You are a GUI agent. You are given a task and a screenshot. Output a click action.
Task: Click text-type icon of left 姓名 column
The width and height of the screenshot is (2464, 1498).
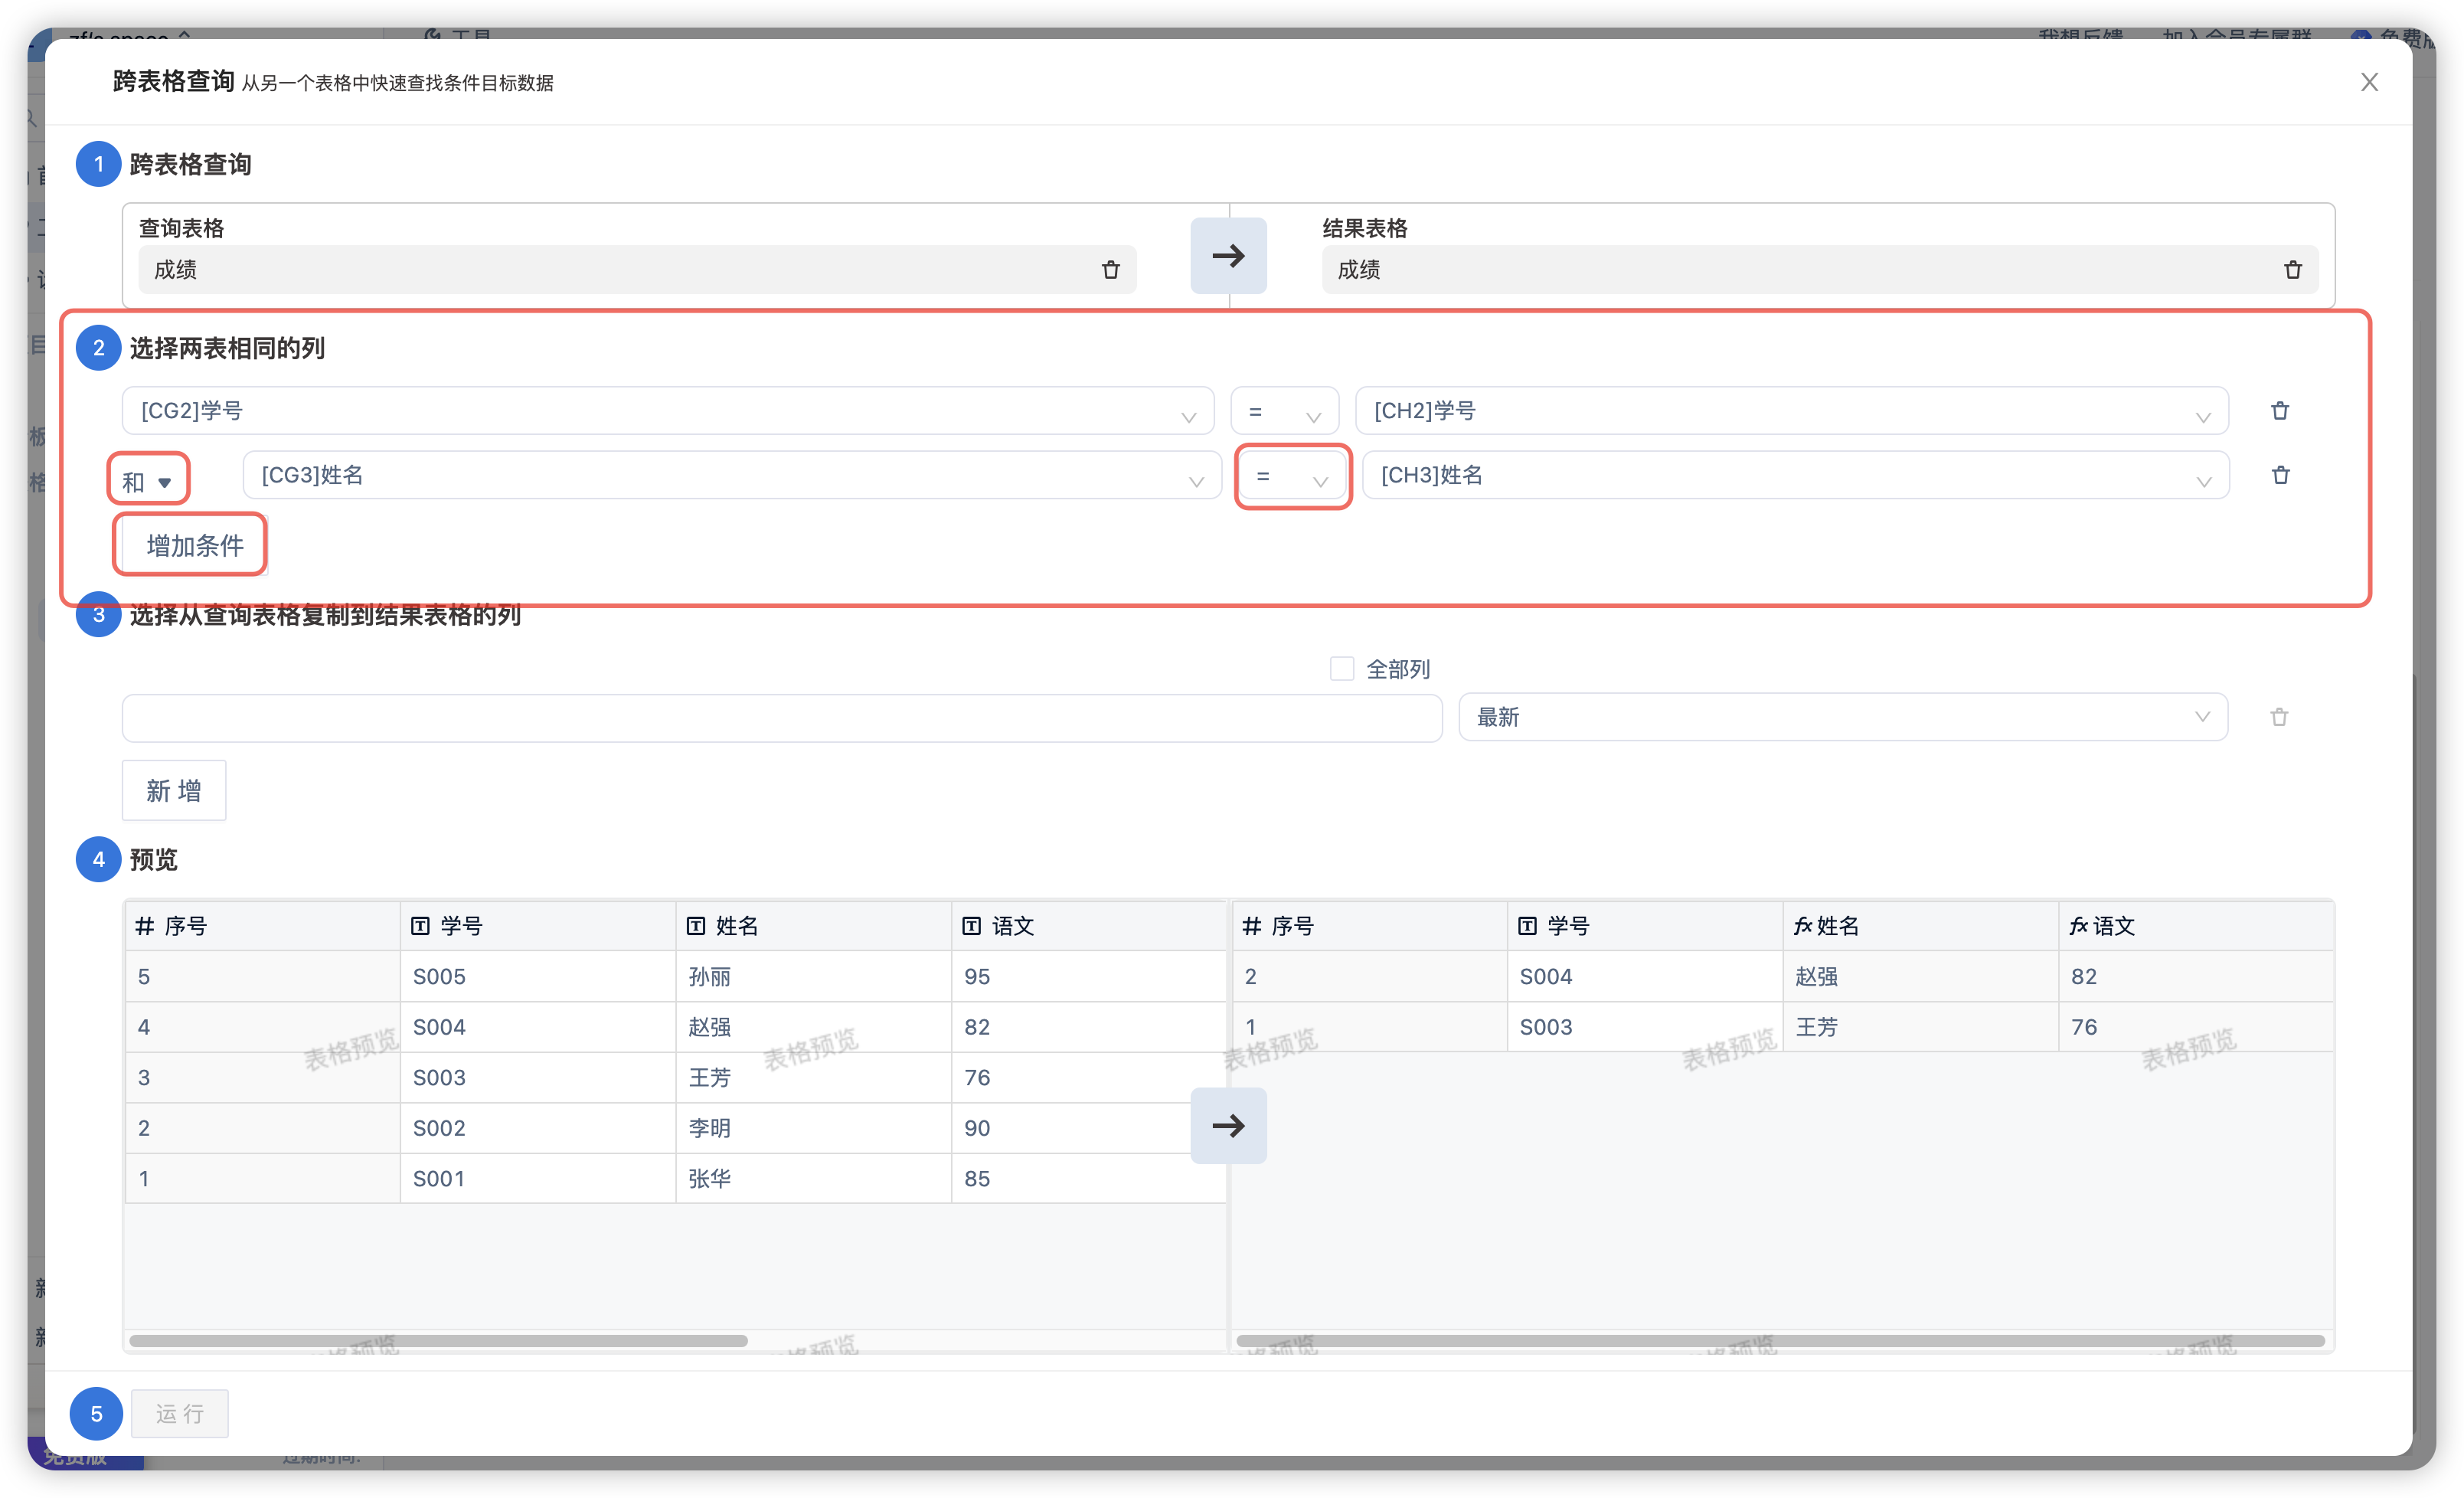pos(696,926)
